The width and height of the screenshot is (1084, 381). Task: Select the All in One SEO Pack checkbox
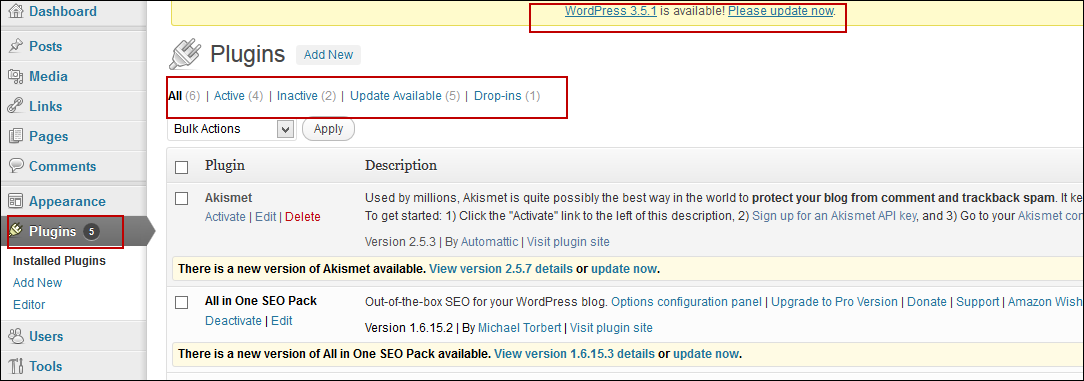[181, 302]
